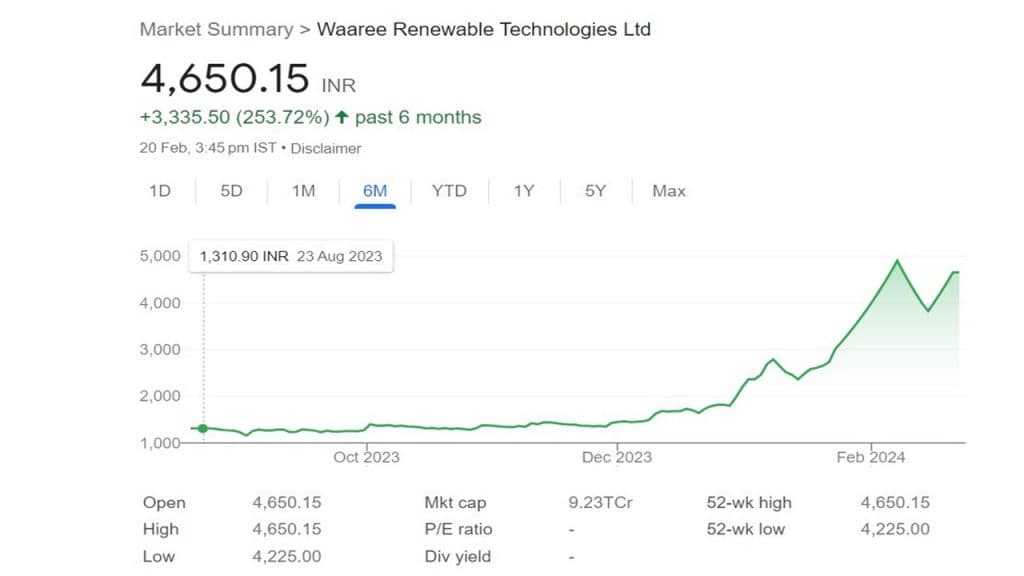Click the Mkt cap value 9.23TCr
This screenshot has width=1024, height=576.
point(600,503)
